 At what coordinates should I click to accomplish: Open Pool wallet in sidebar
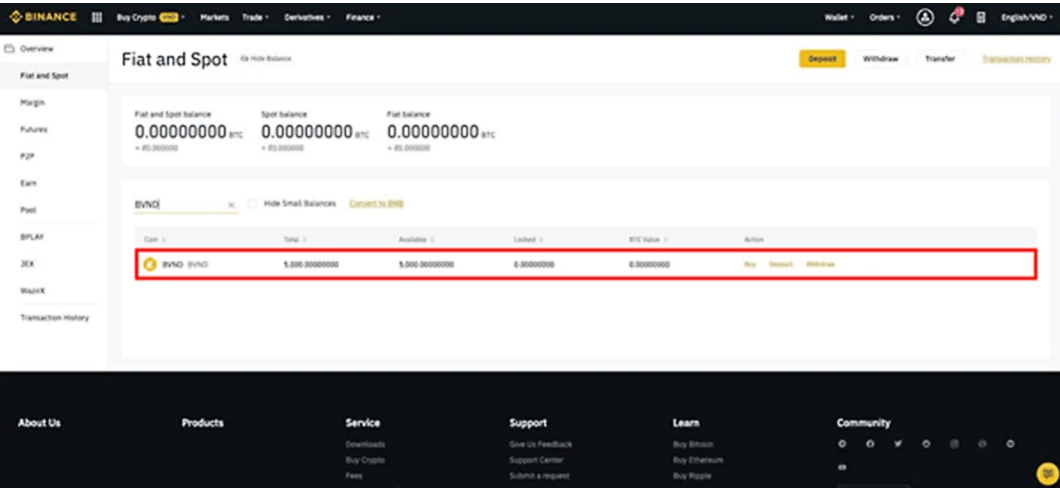pyautogui.click(x=28, y=210)
